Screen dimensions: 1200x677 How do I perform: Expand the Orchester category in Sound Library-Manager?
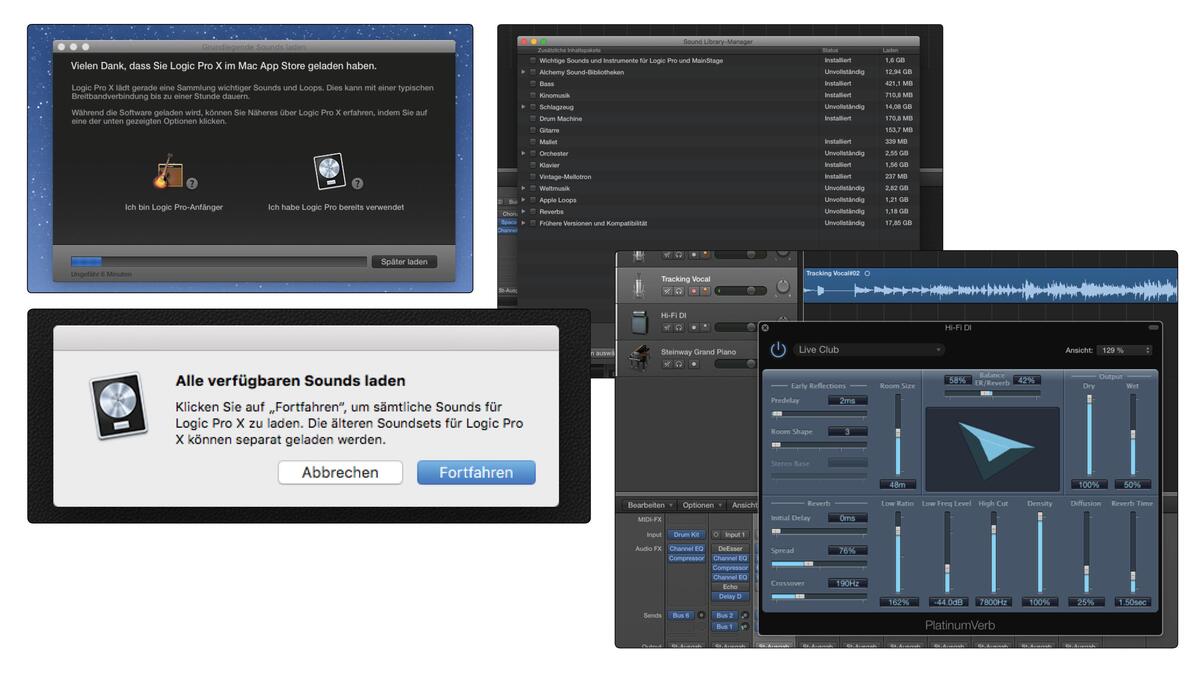521,153
